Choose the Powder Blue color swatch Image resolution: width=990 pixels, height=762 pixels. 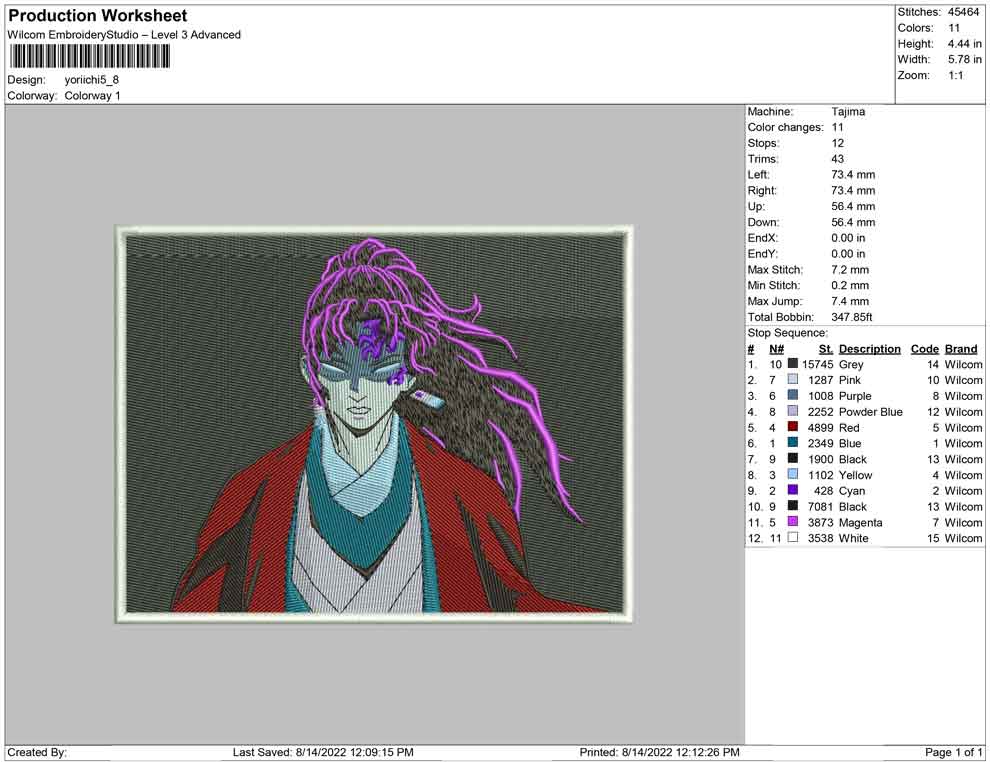coord(793,412)
